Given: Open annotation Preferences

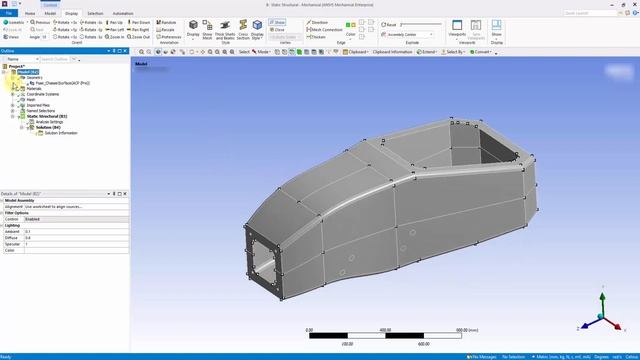Looking at the screenshot, I should point(169,37).
